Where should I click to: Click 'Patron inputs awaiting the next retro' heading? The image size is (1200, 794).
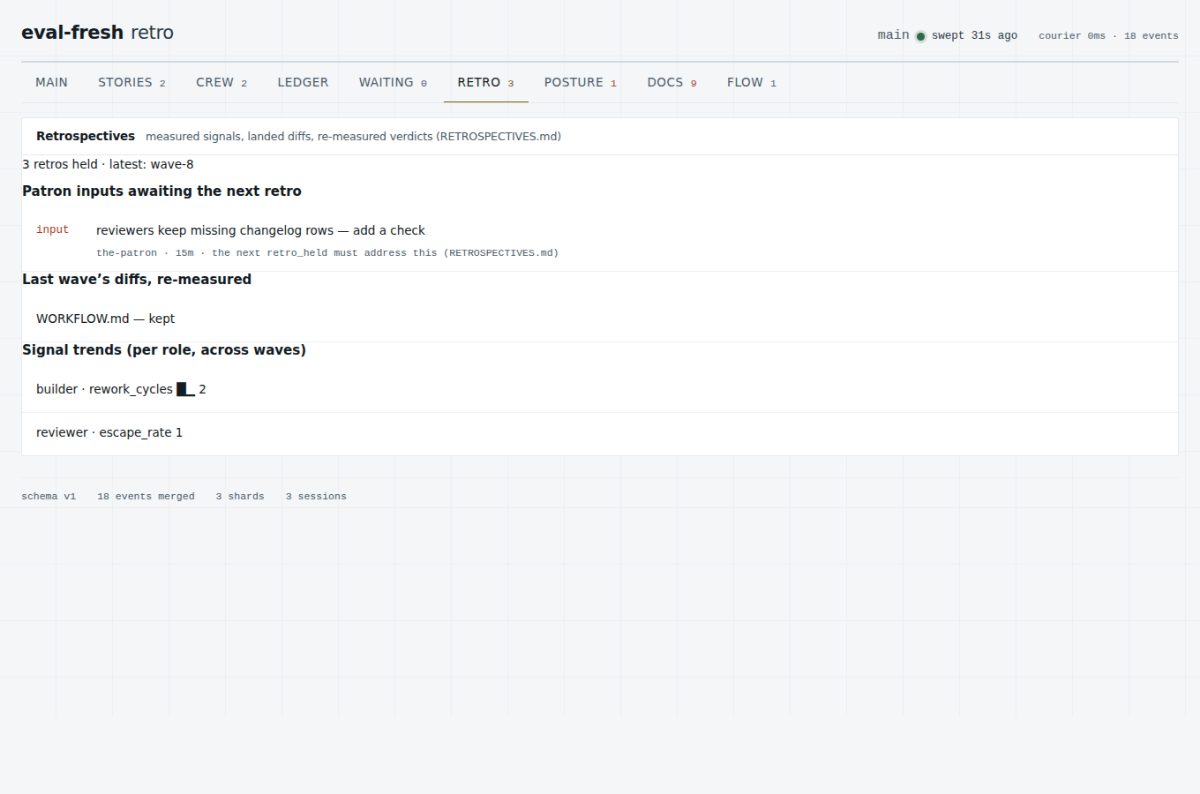(162, 191)
